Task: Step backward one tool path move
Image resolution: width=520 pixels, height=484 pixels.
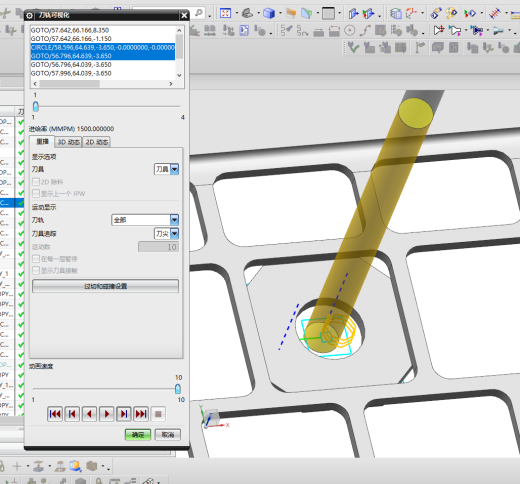Action: [72, 414]
